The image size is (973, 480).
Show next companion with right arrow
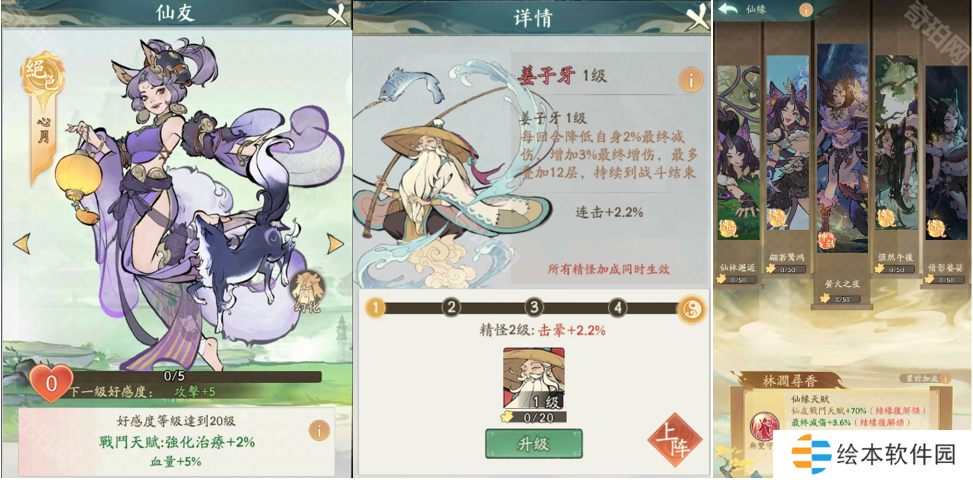pyautogui.click(x=335, y=243)
